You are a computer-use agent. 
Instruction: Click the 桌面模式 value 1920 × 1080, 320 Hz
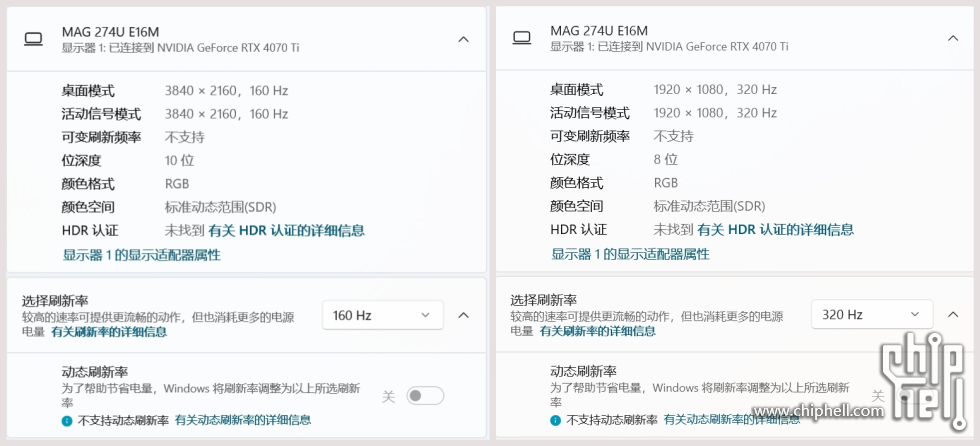coord(715,89)
